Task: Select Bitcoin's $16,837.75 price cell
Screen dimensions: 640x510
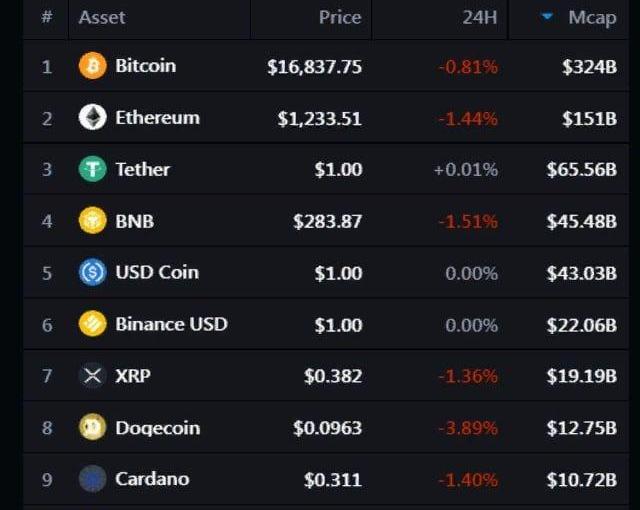Action: [x=314, y=67]
